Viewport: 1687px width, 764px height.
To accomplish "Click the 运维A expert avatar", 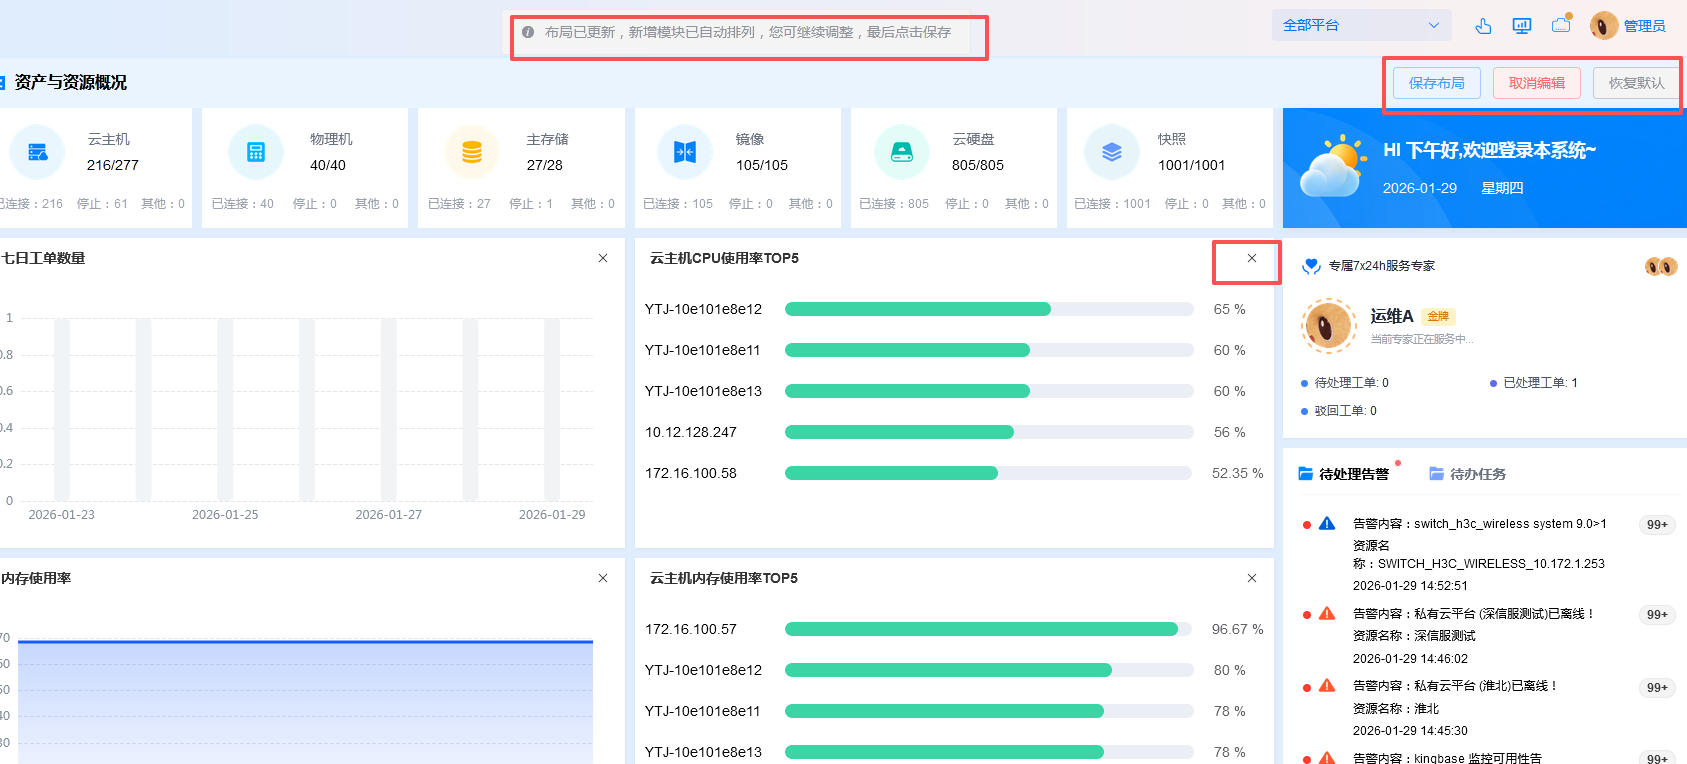I will tap(1329, 326).
